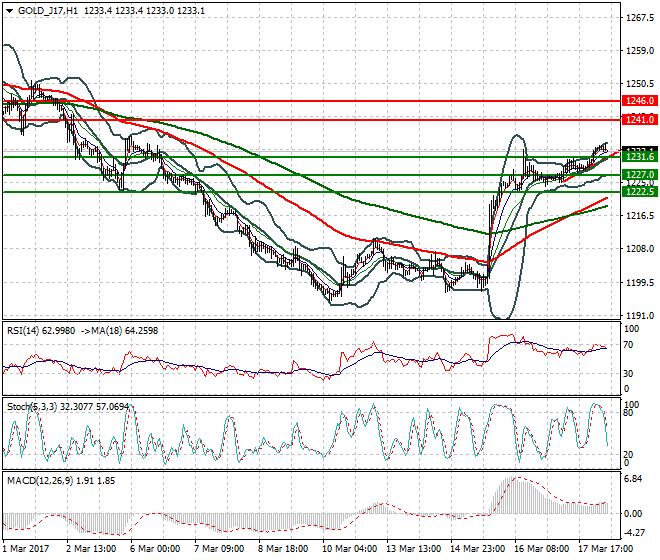Select the 1227.0 green support level label
This screenshot has width=660, height=560.
pyautogui.click(x=640, y=175)
